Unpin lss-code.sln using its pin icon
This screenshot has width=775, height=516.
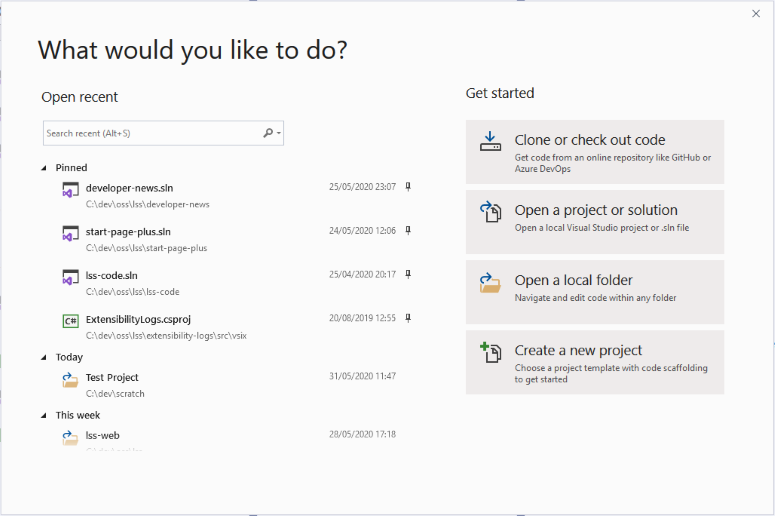pyautogui.click(x=408, y=274)
